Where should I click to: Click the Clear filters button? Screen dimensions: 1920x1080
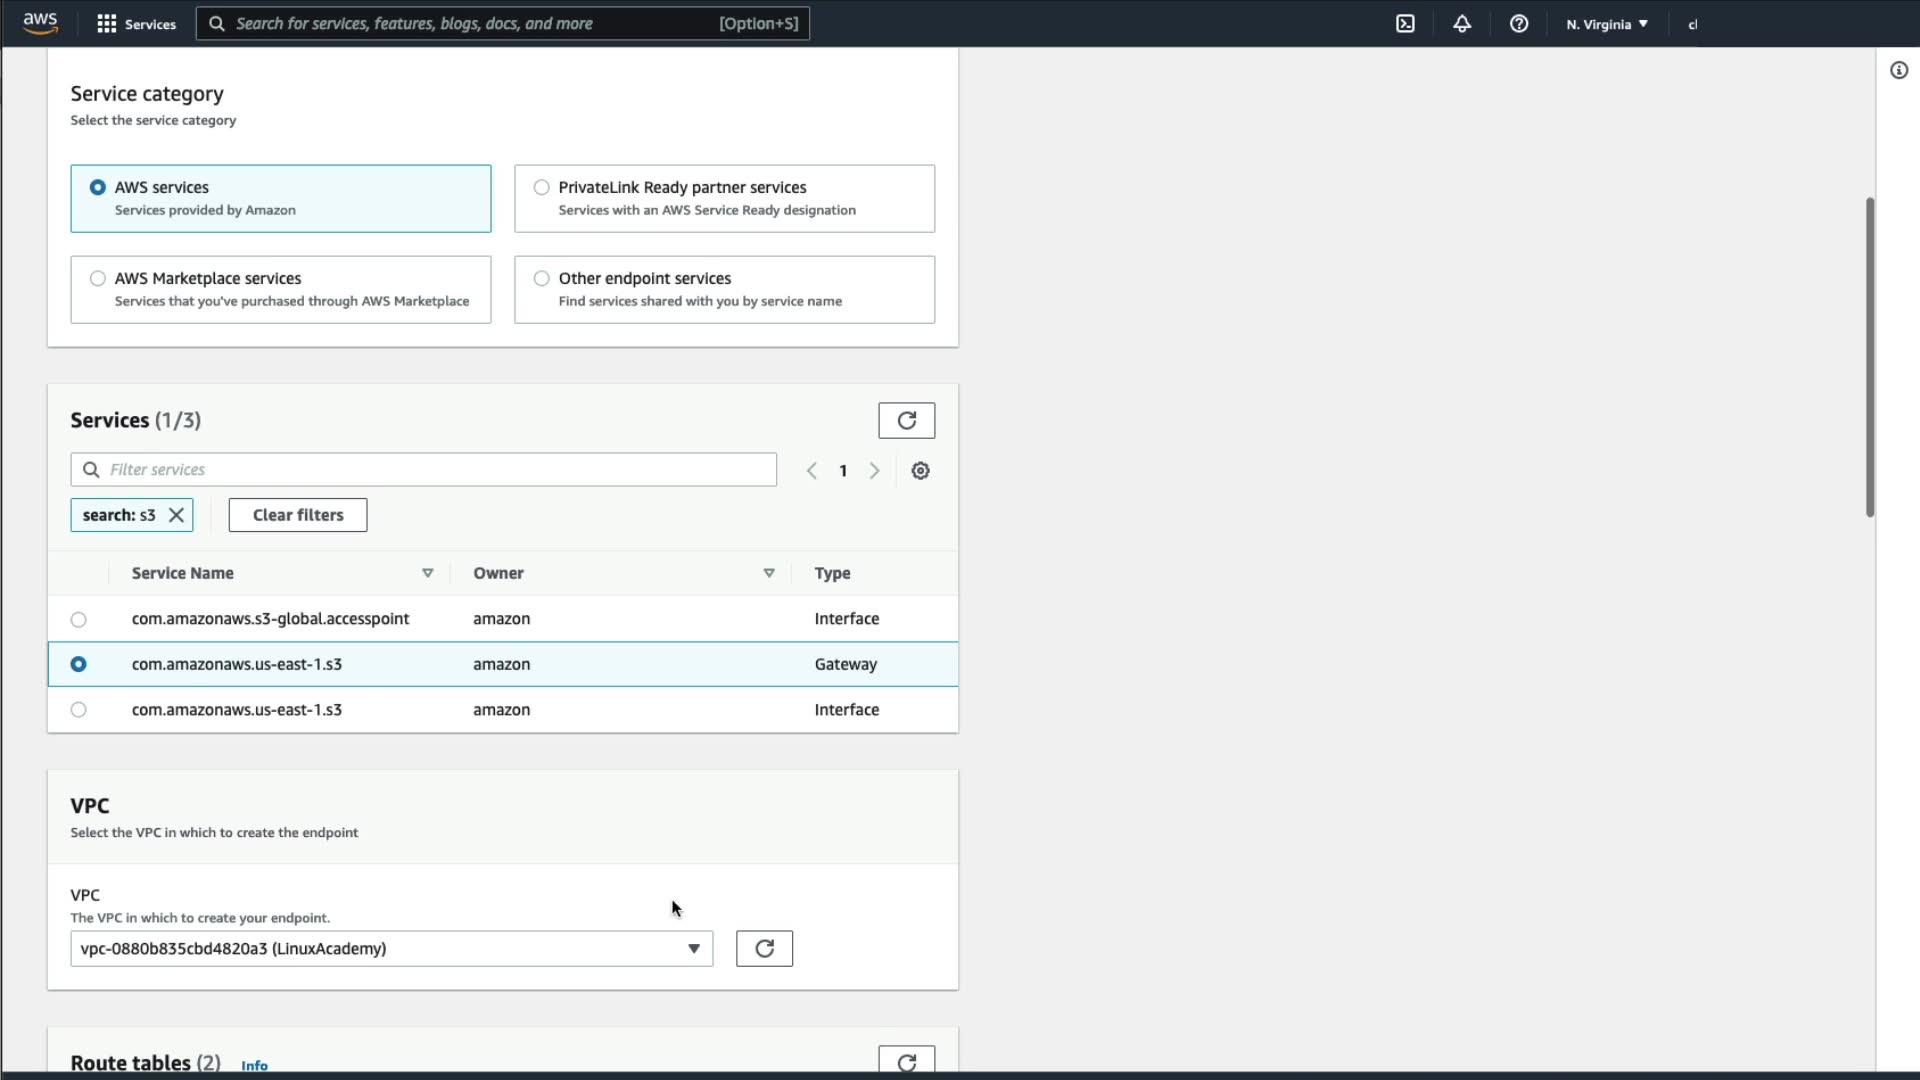point(297,515)
